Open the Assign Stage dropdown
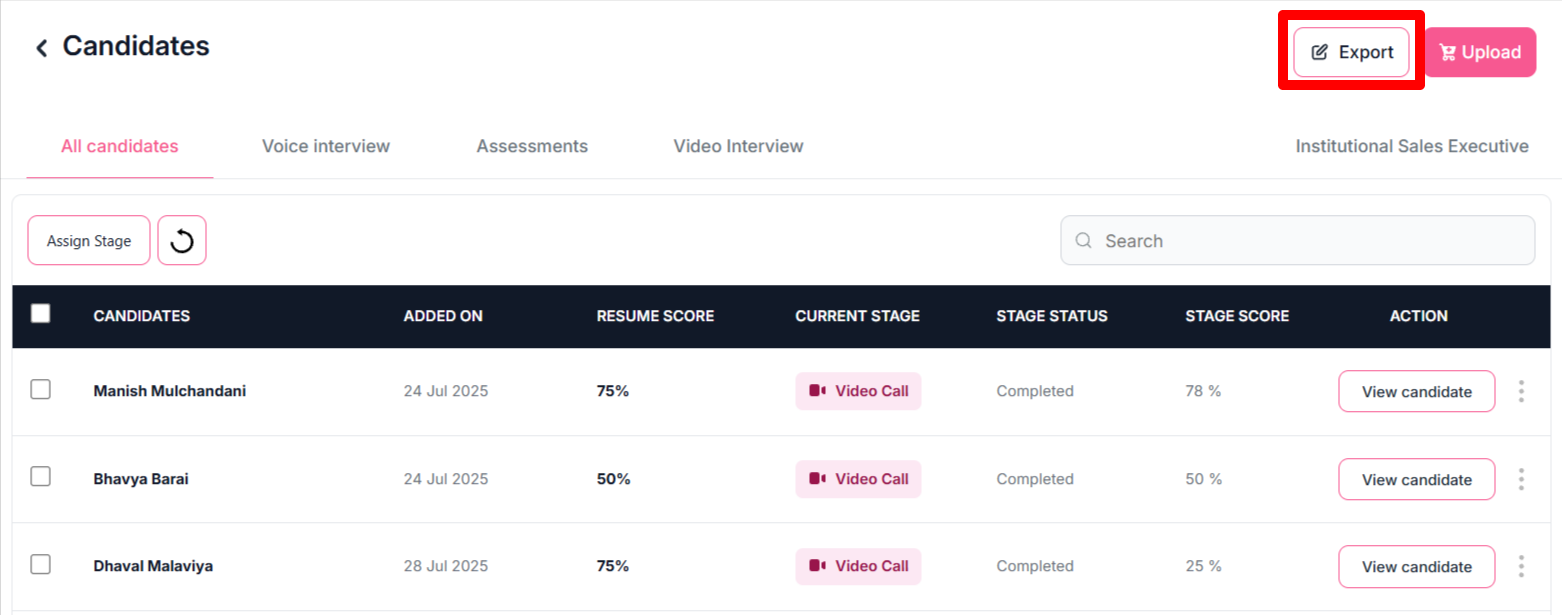Image resolution: width=1562 pixels, height=615 pixels. [x=89, y=241]
